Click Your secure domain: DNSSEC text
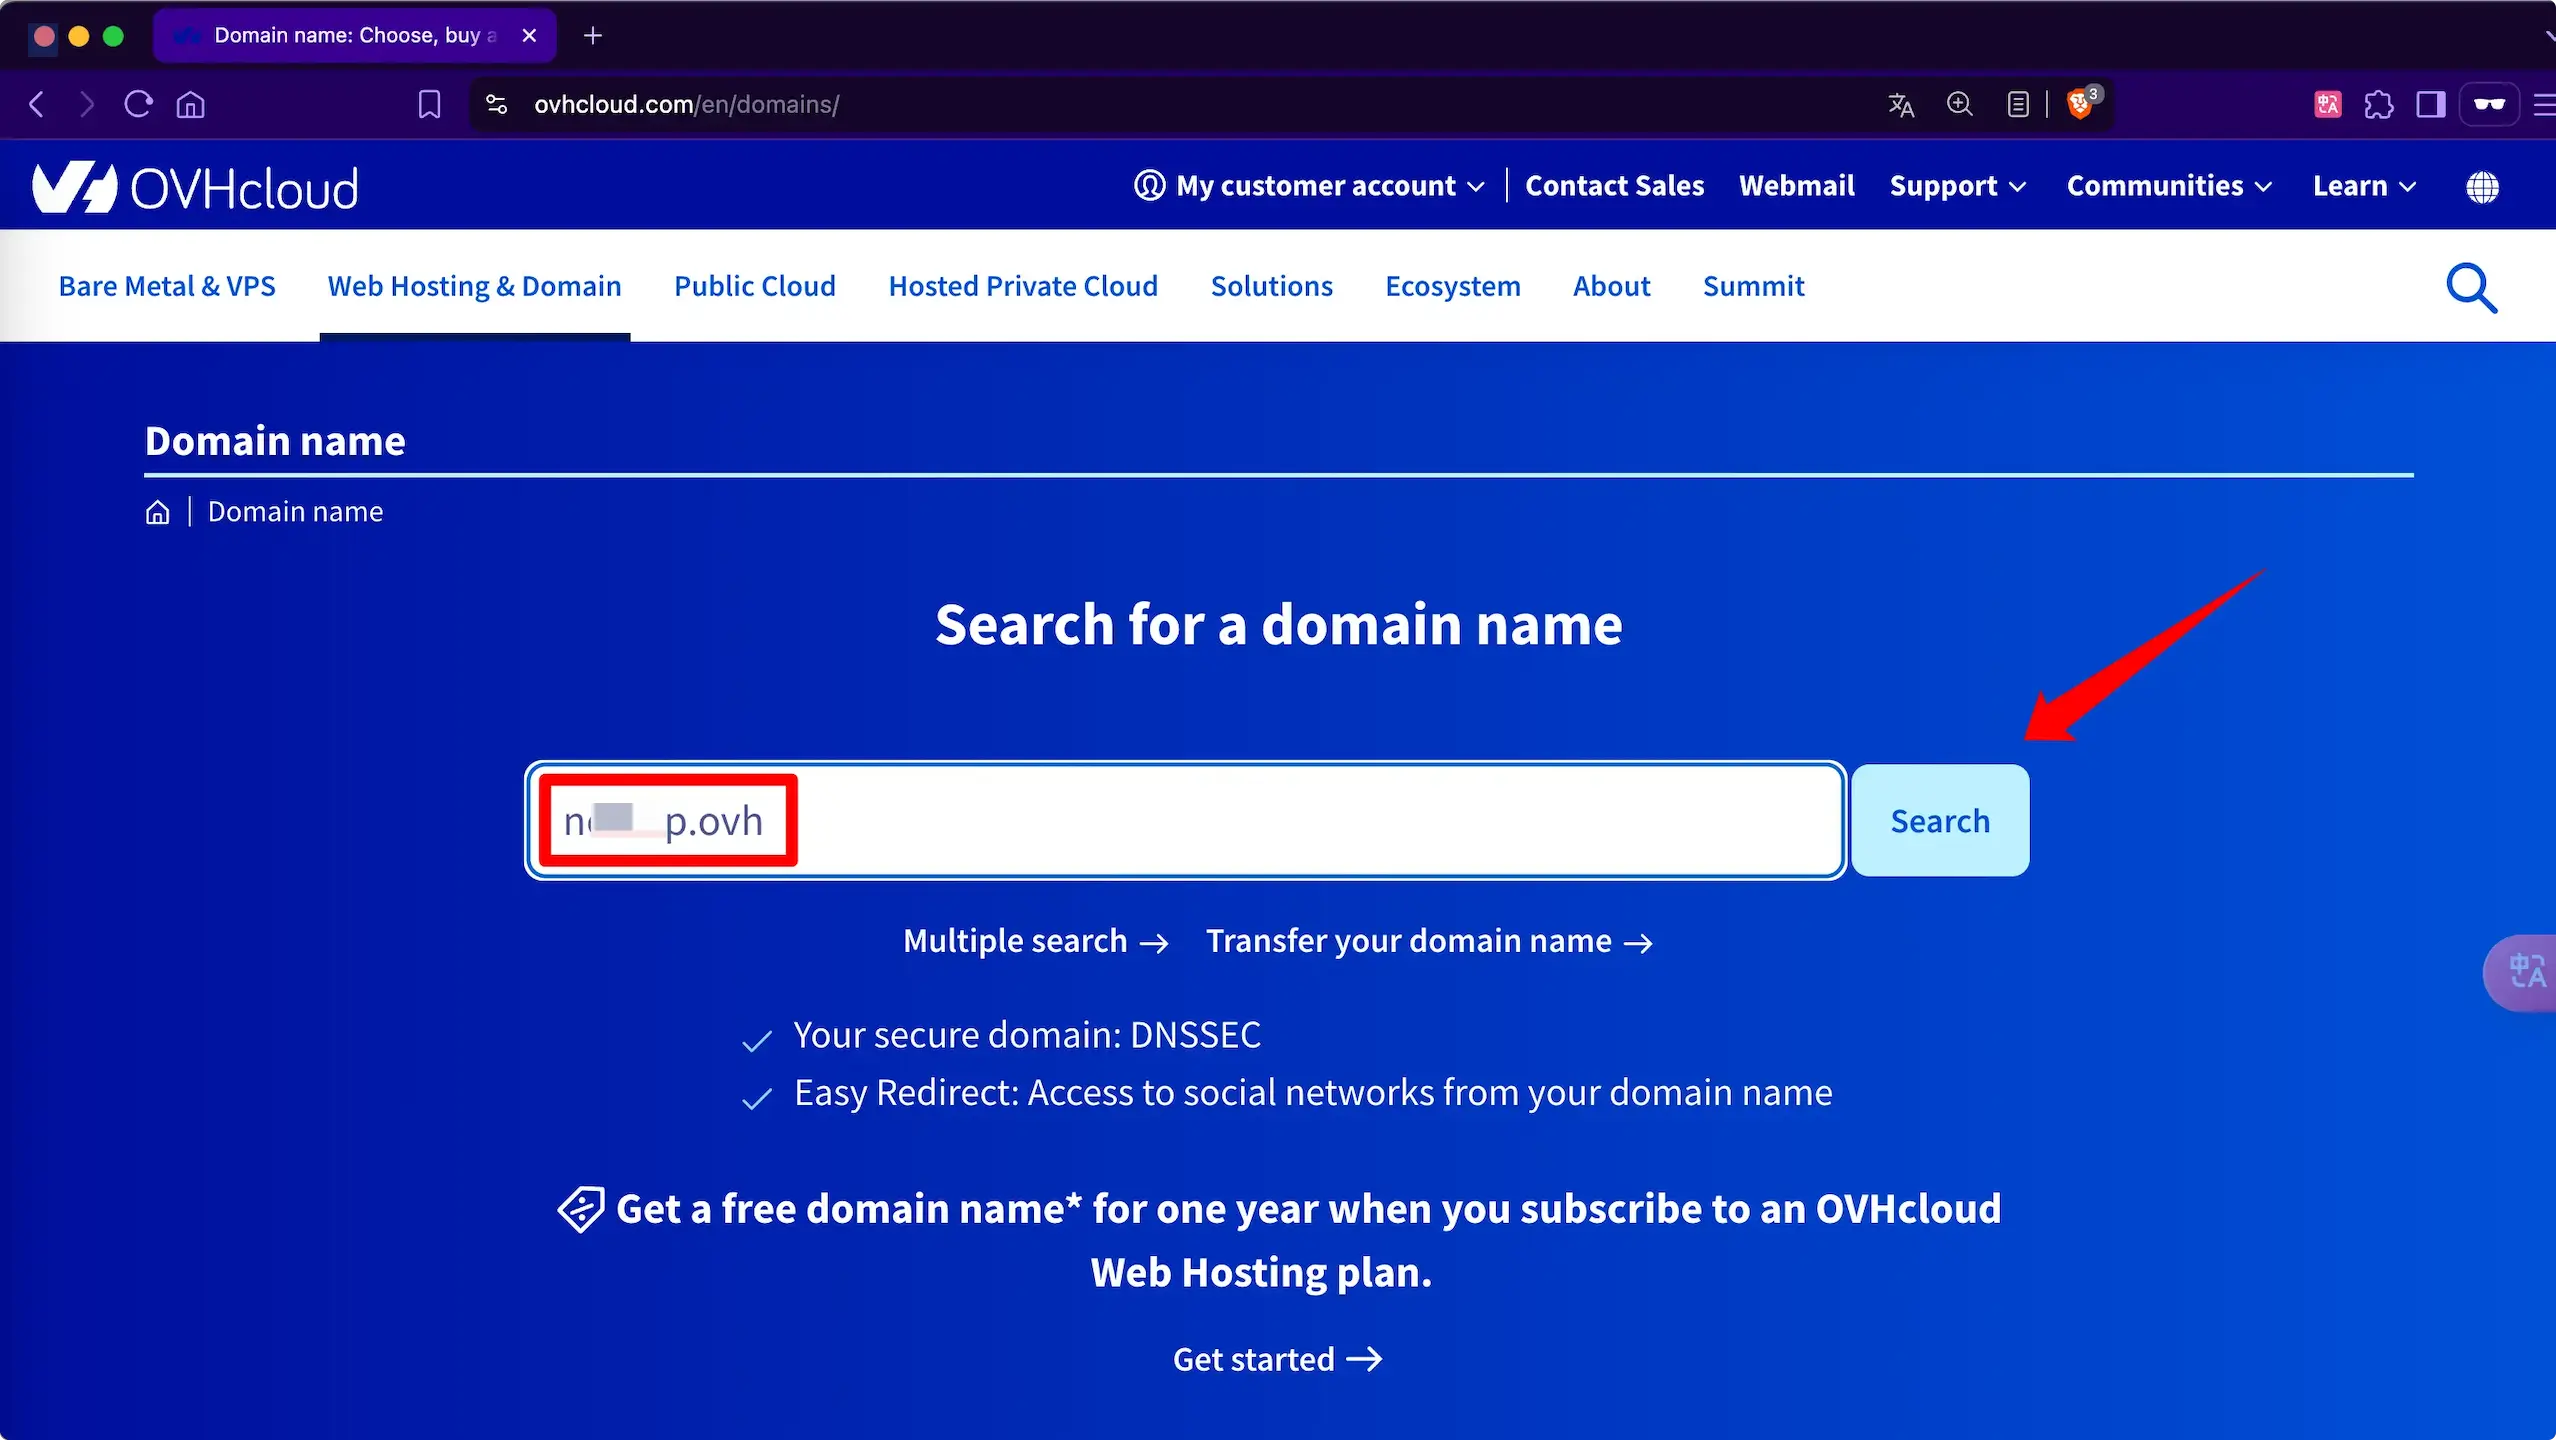 point(1027,1035)
